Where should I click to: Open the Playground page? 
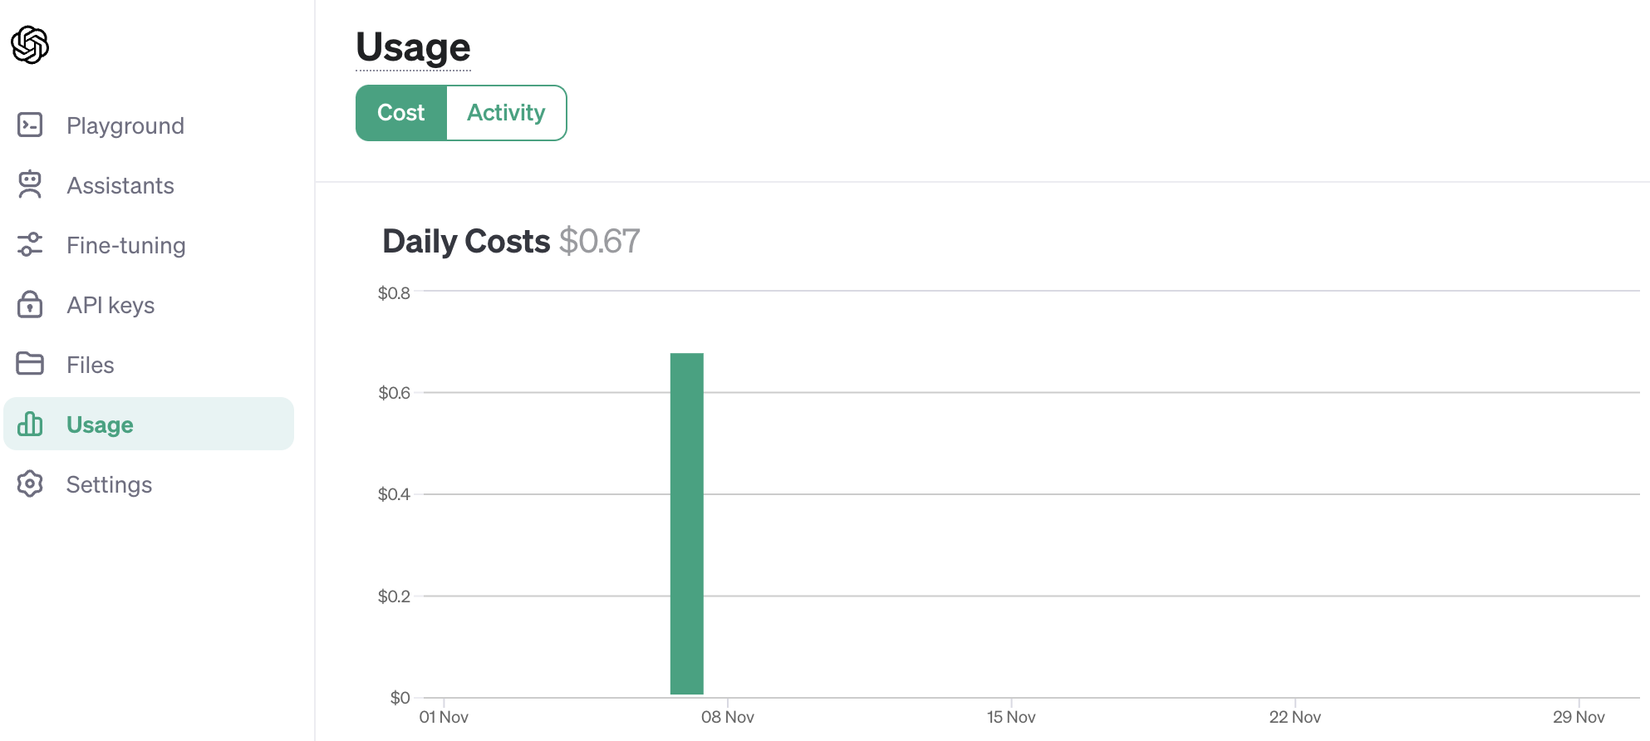tap(125, 126)
